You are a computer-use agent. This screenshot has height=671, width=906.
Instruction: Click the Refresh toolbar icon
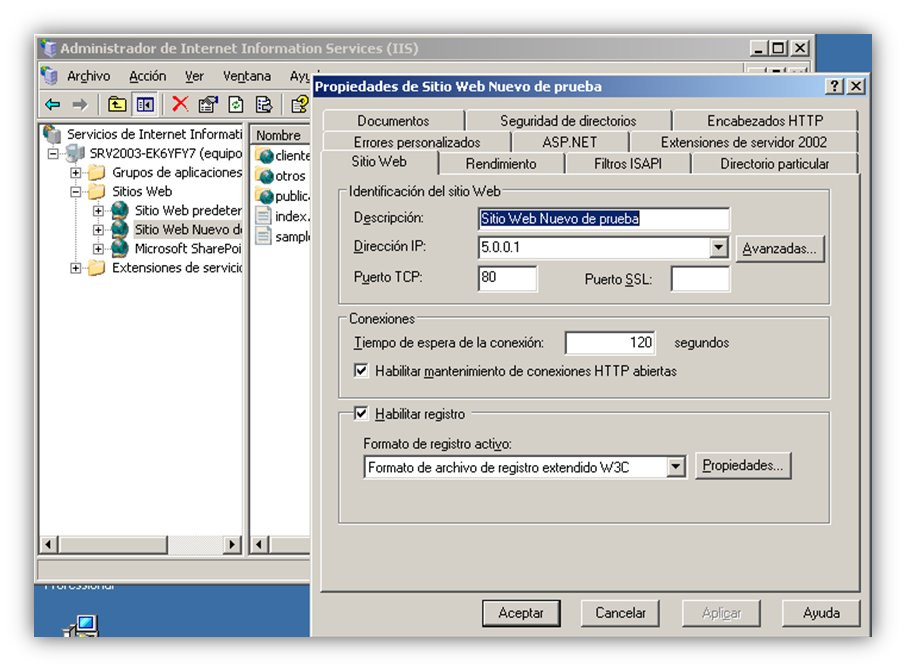(236, 105)
